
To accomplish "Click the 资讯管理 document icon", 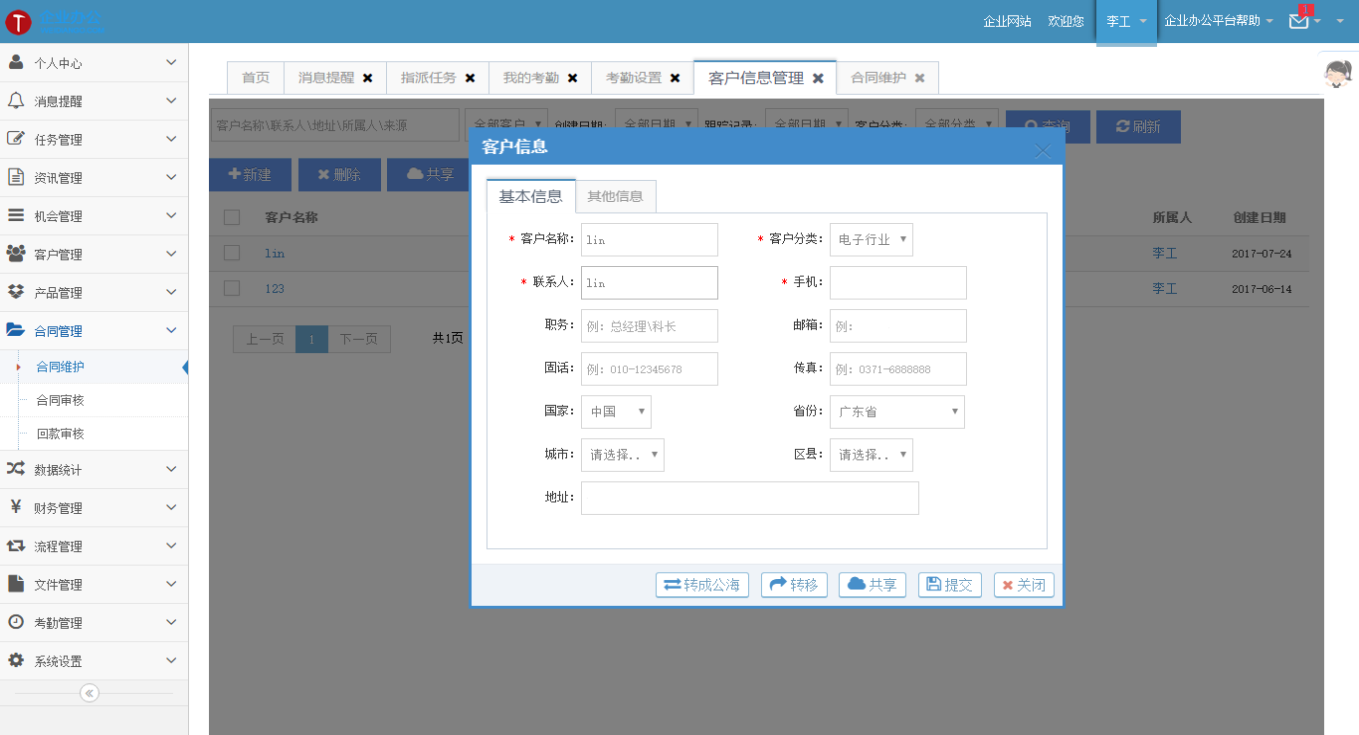I will pos(16,177).
